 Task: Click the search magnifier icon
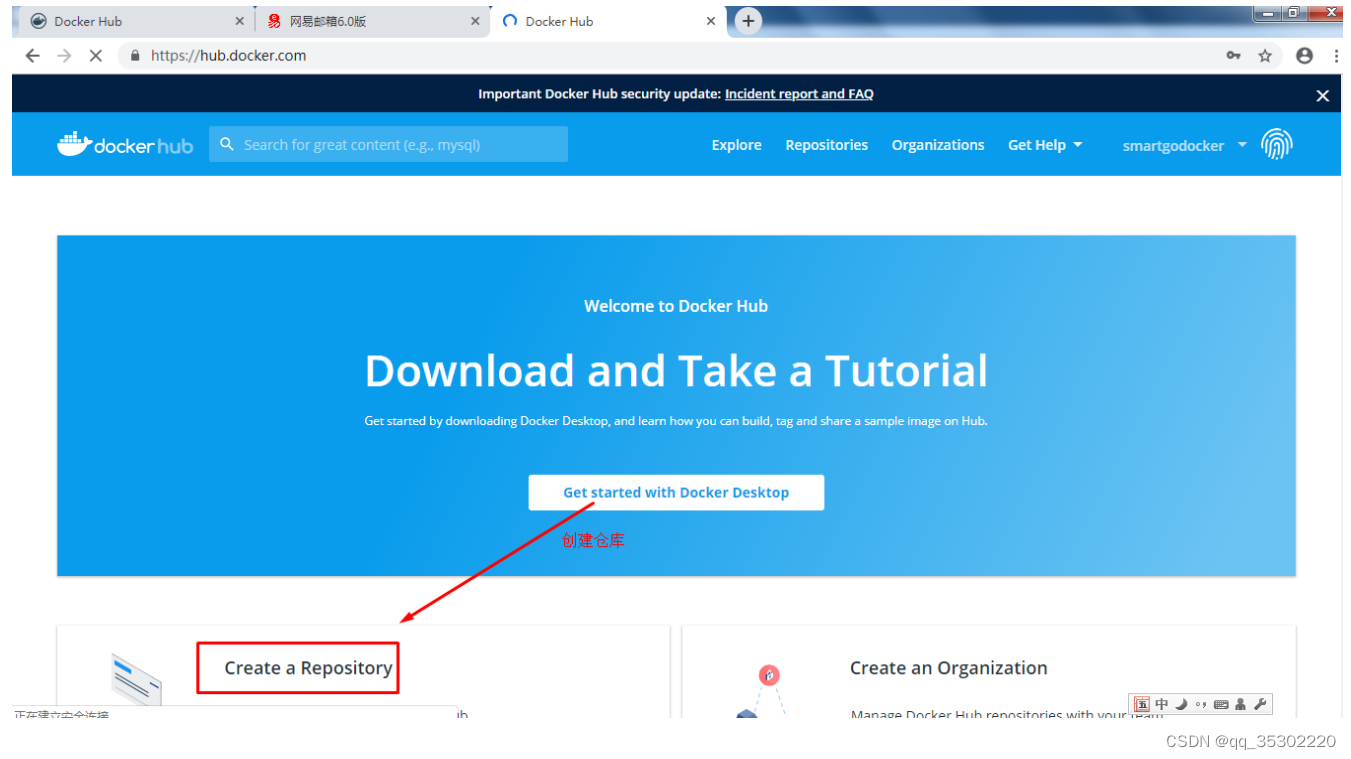[227, 144]
